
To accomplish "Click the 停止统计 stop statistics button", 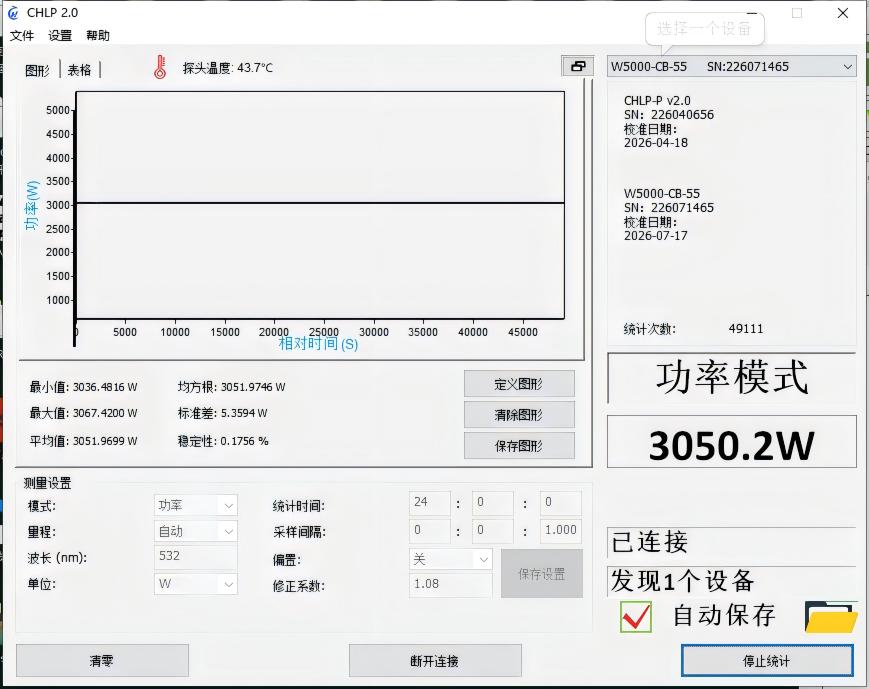I will (767, 661).
